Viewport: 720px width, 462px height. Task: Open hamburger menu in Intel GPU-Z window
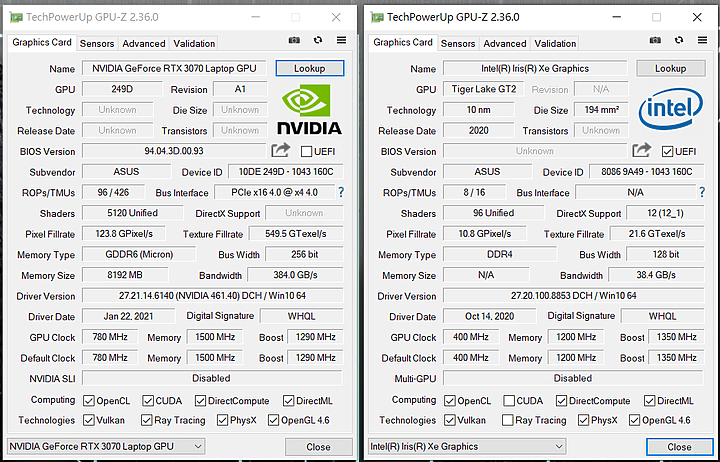[702, 40]
